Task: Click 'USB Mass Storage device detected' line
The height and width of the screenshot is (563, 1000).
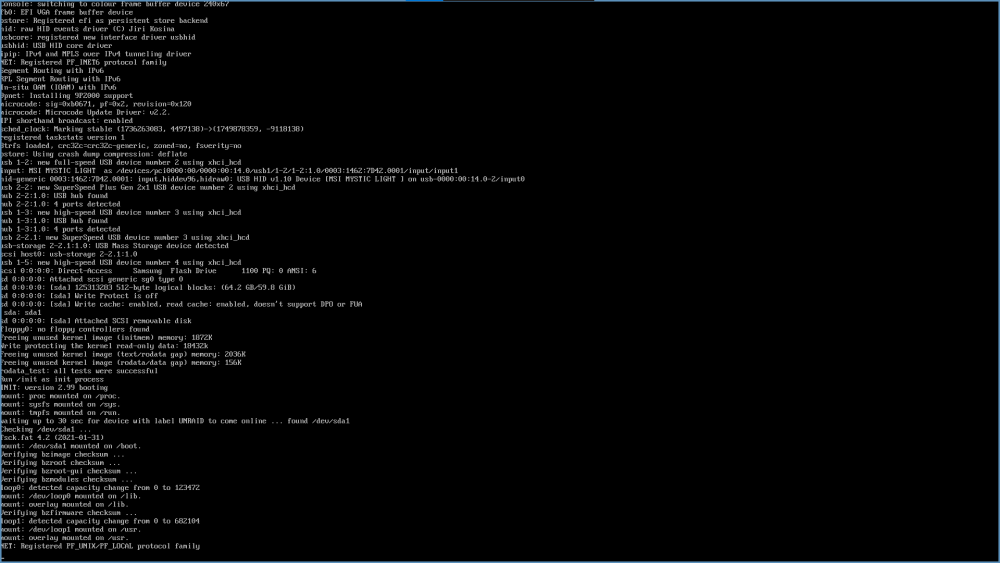Action: point(115,245)
